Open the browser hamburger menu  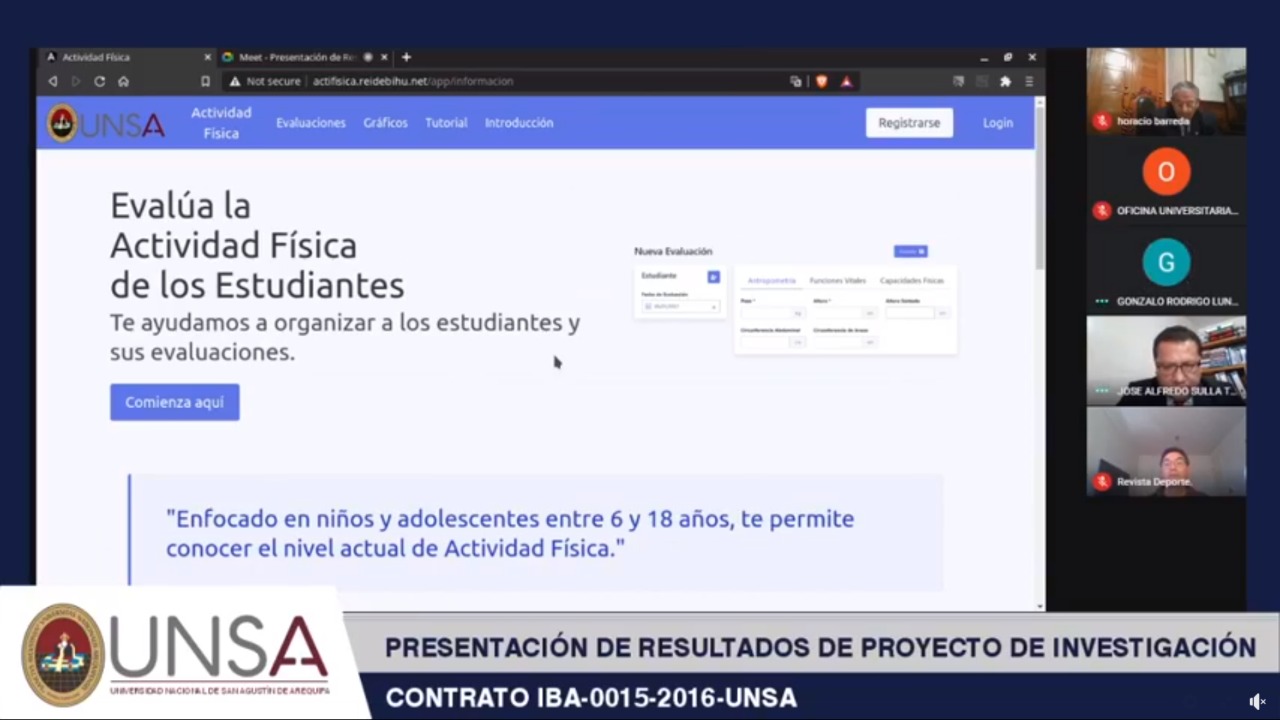(x=1029, y=82)
